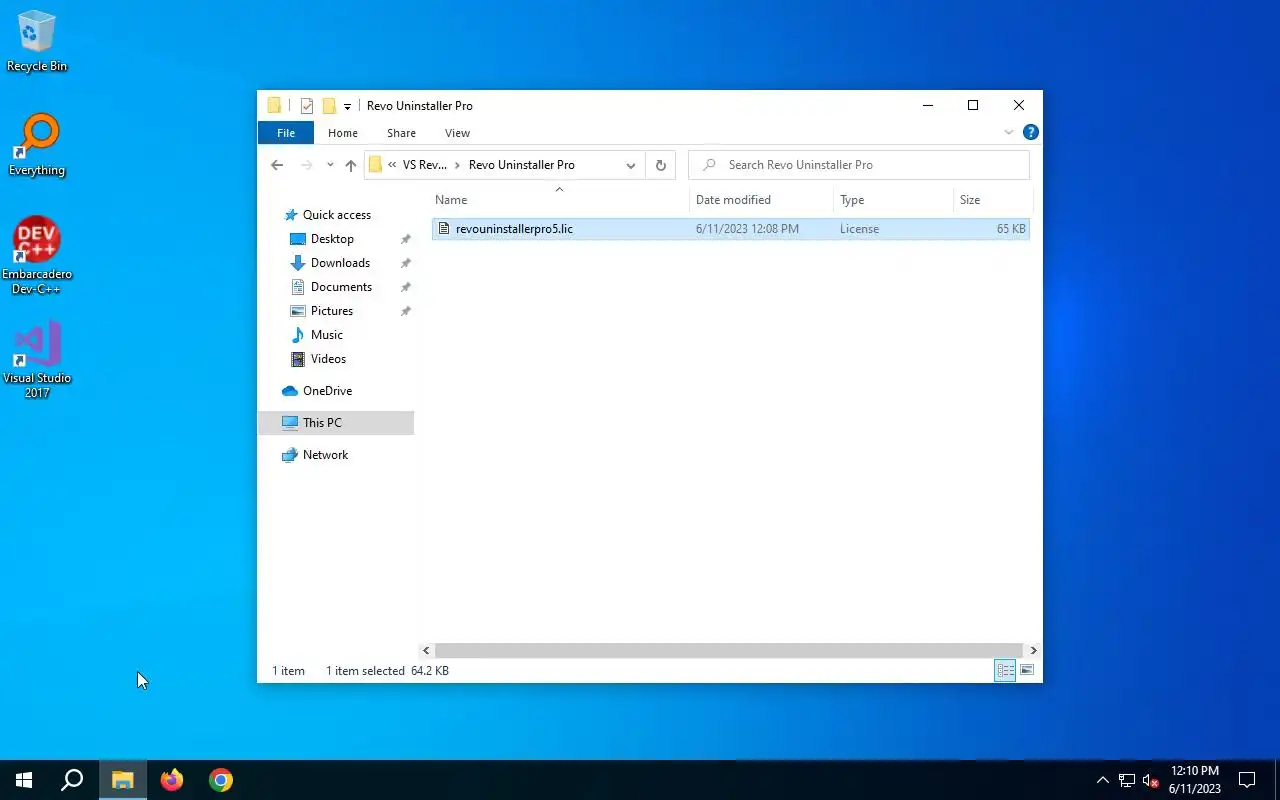The width and height of the screenshot is (1280, 800).
Task: Open the taskbar clock and date
Action: pos(1194,780)
